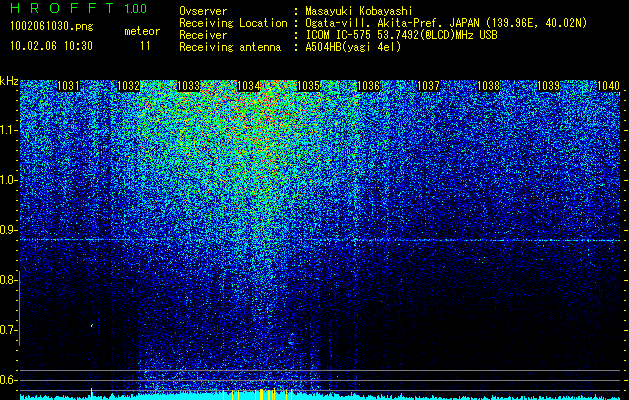
Task: Click the 0.6 frequency axis label
Action: (x=8, y=380)
